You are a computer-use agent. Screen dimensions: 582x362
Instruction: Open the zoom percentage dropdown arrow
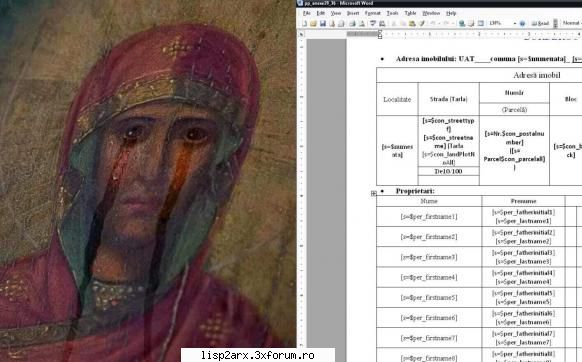pos(515,23)
